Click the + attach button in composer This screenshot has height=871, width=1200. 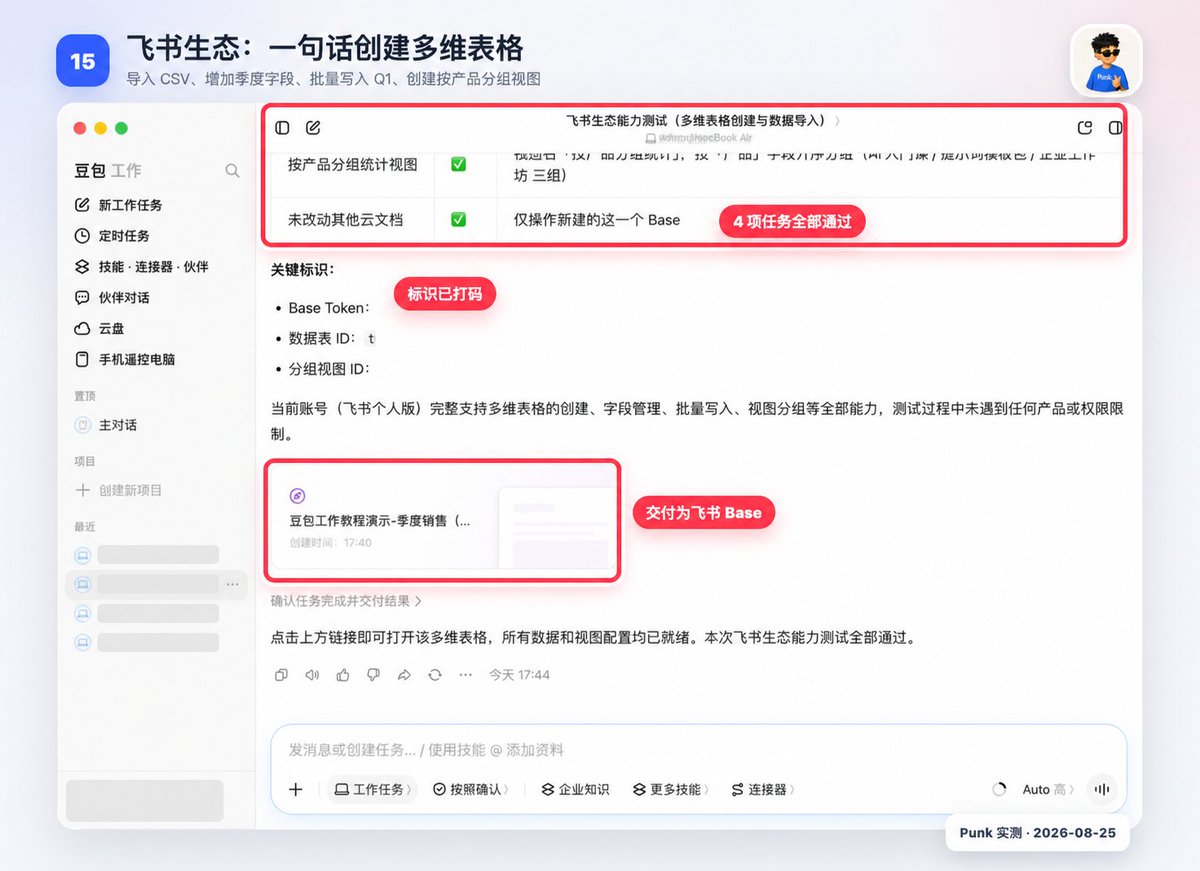(296, 789)
